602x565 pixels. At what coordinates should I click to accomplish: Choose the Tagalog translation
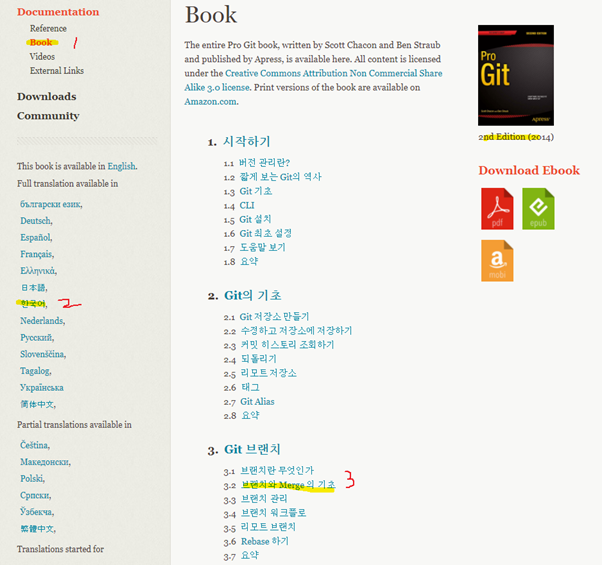point(35,371)
